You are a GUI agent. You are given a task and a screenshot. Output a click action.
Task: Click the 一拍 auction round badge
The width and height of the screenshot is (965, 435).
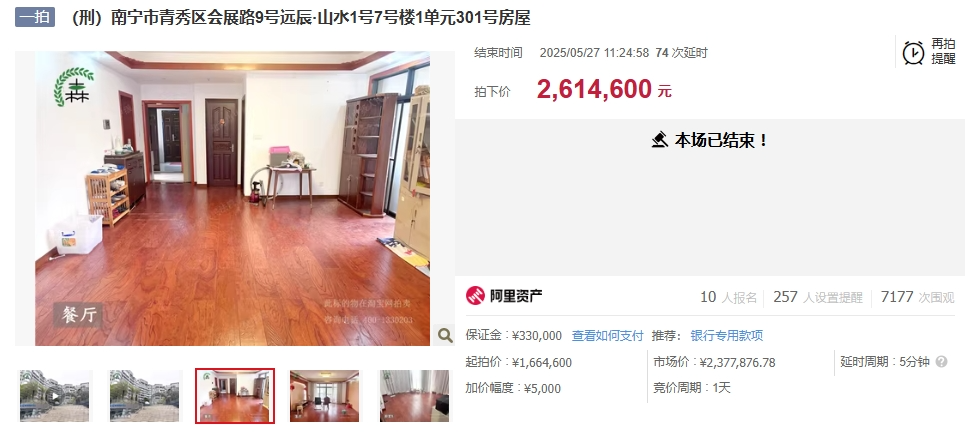pos(35,17)
